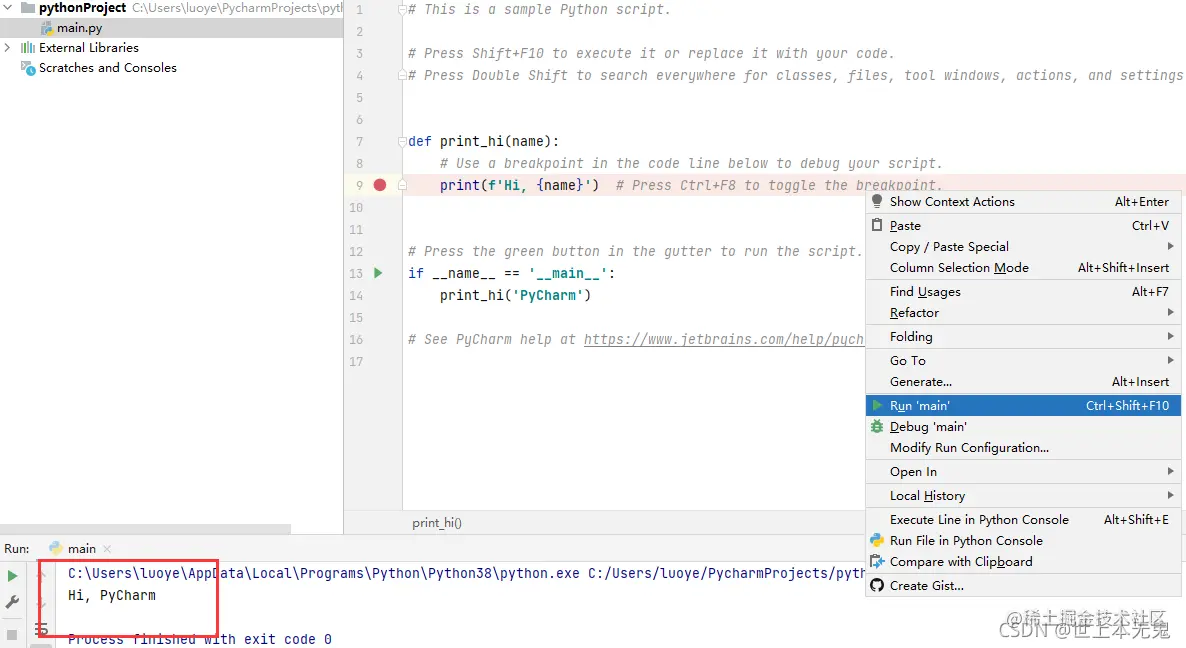Toggle the fold marker at line 1 comment
The width and height of the screenshot is (1186, 648).
[x=402, y=10]
